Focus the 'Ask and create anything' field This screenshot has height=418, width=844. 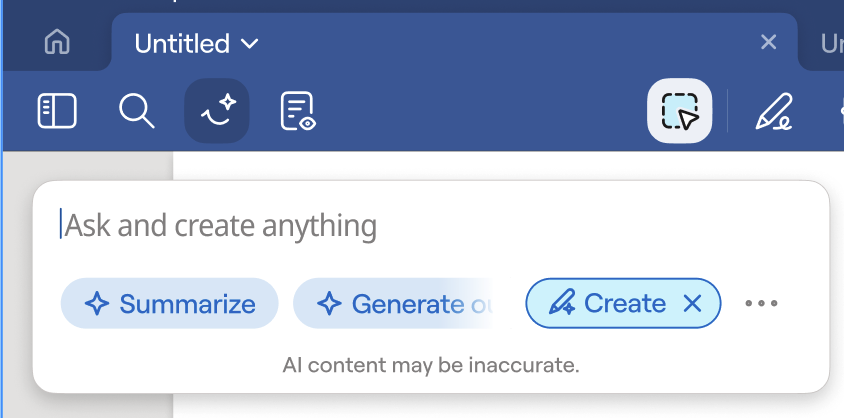(x=400, y=225)
